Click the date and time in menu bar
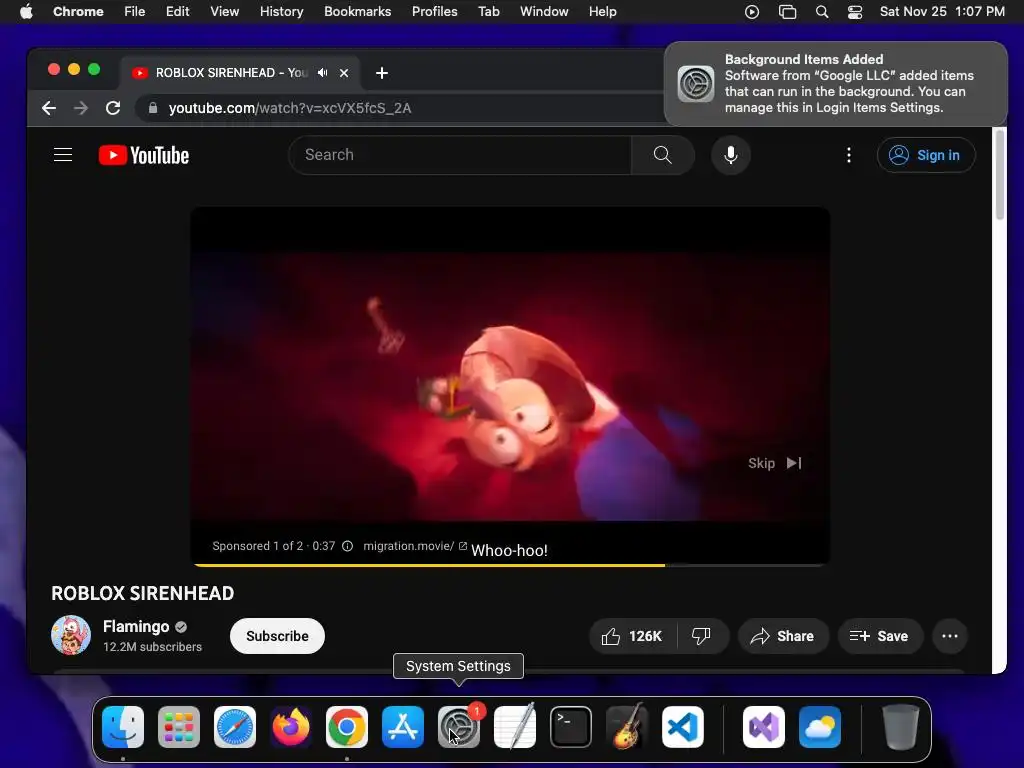 (x=942, y=12)
